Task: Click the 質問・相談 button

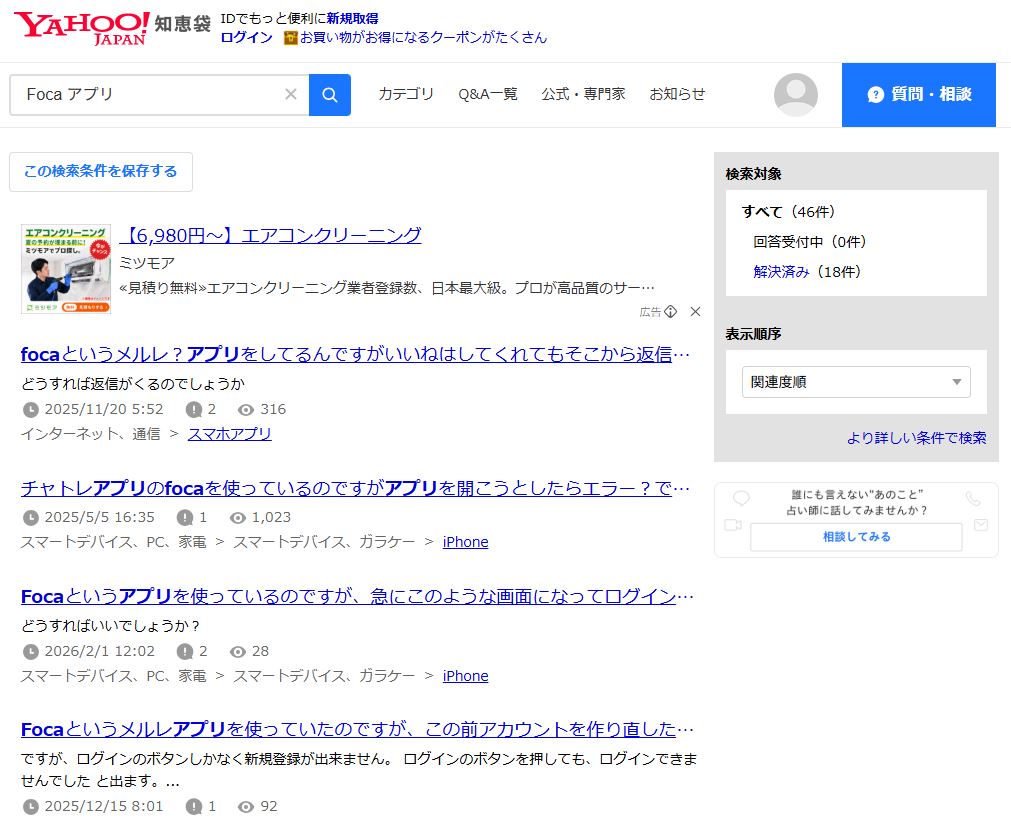Action: [919, 95]
